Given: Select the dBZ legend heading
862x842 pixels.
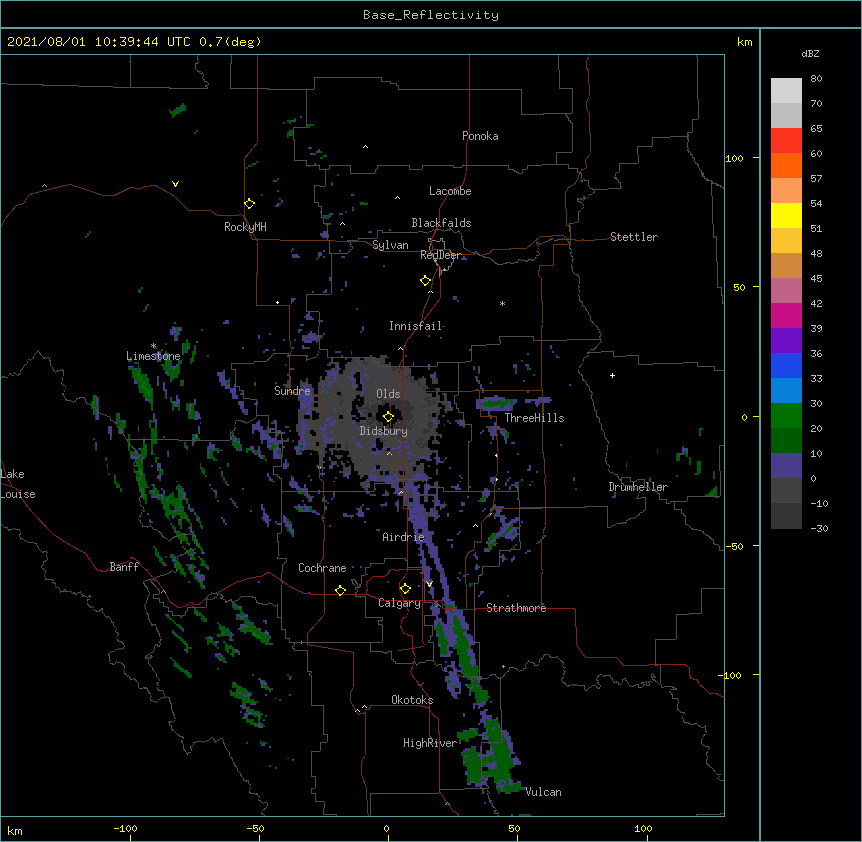Looking at the screenshot, I should [x=810, y=53].
